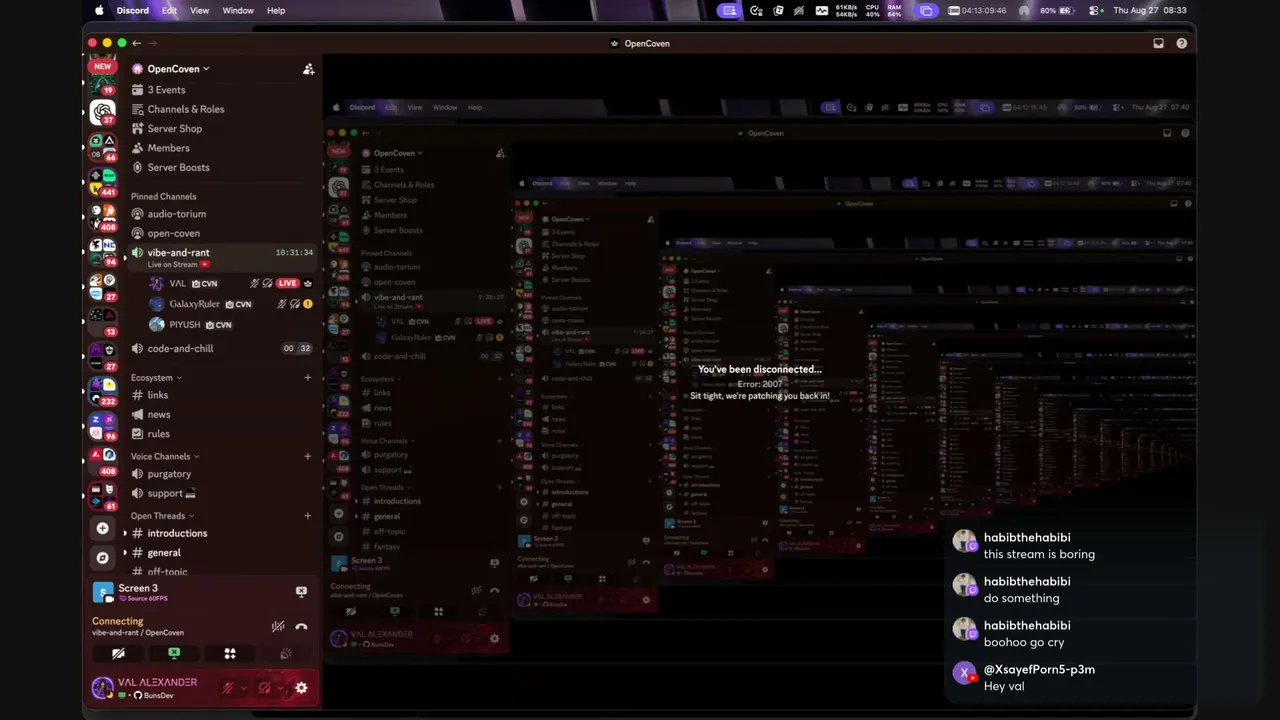Viewport: 1280px width, 720px height.
Task: Open the server folder with 232 badge
Action: tap(102, 392)
